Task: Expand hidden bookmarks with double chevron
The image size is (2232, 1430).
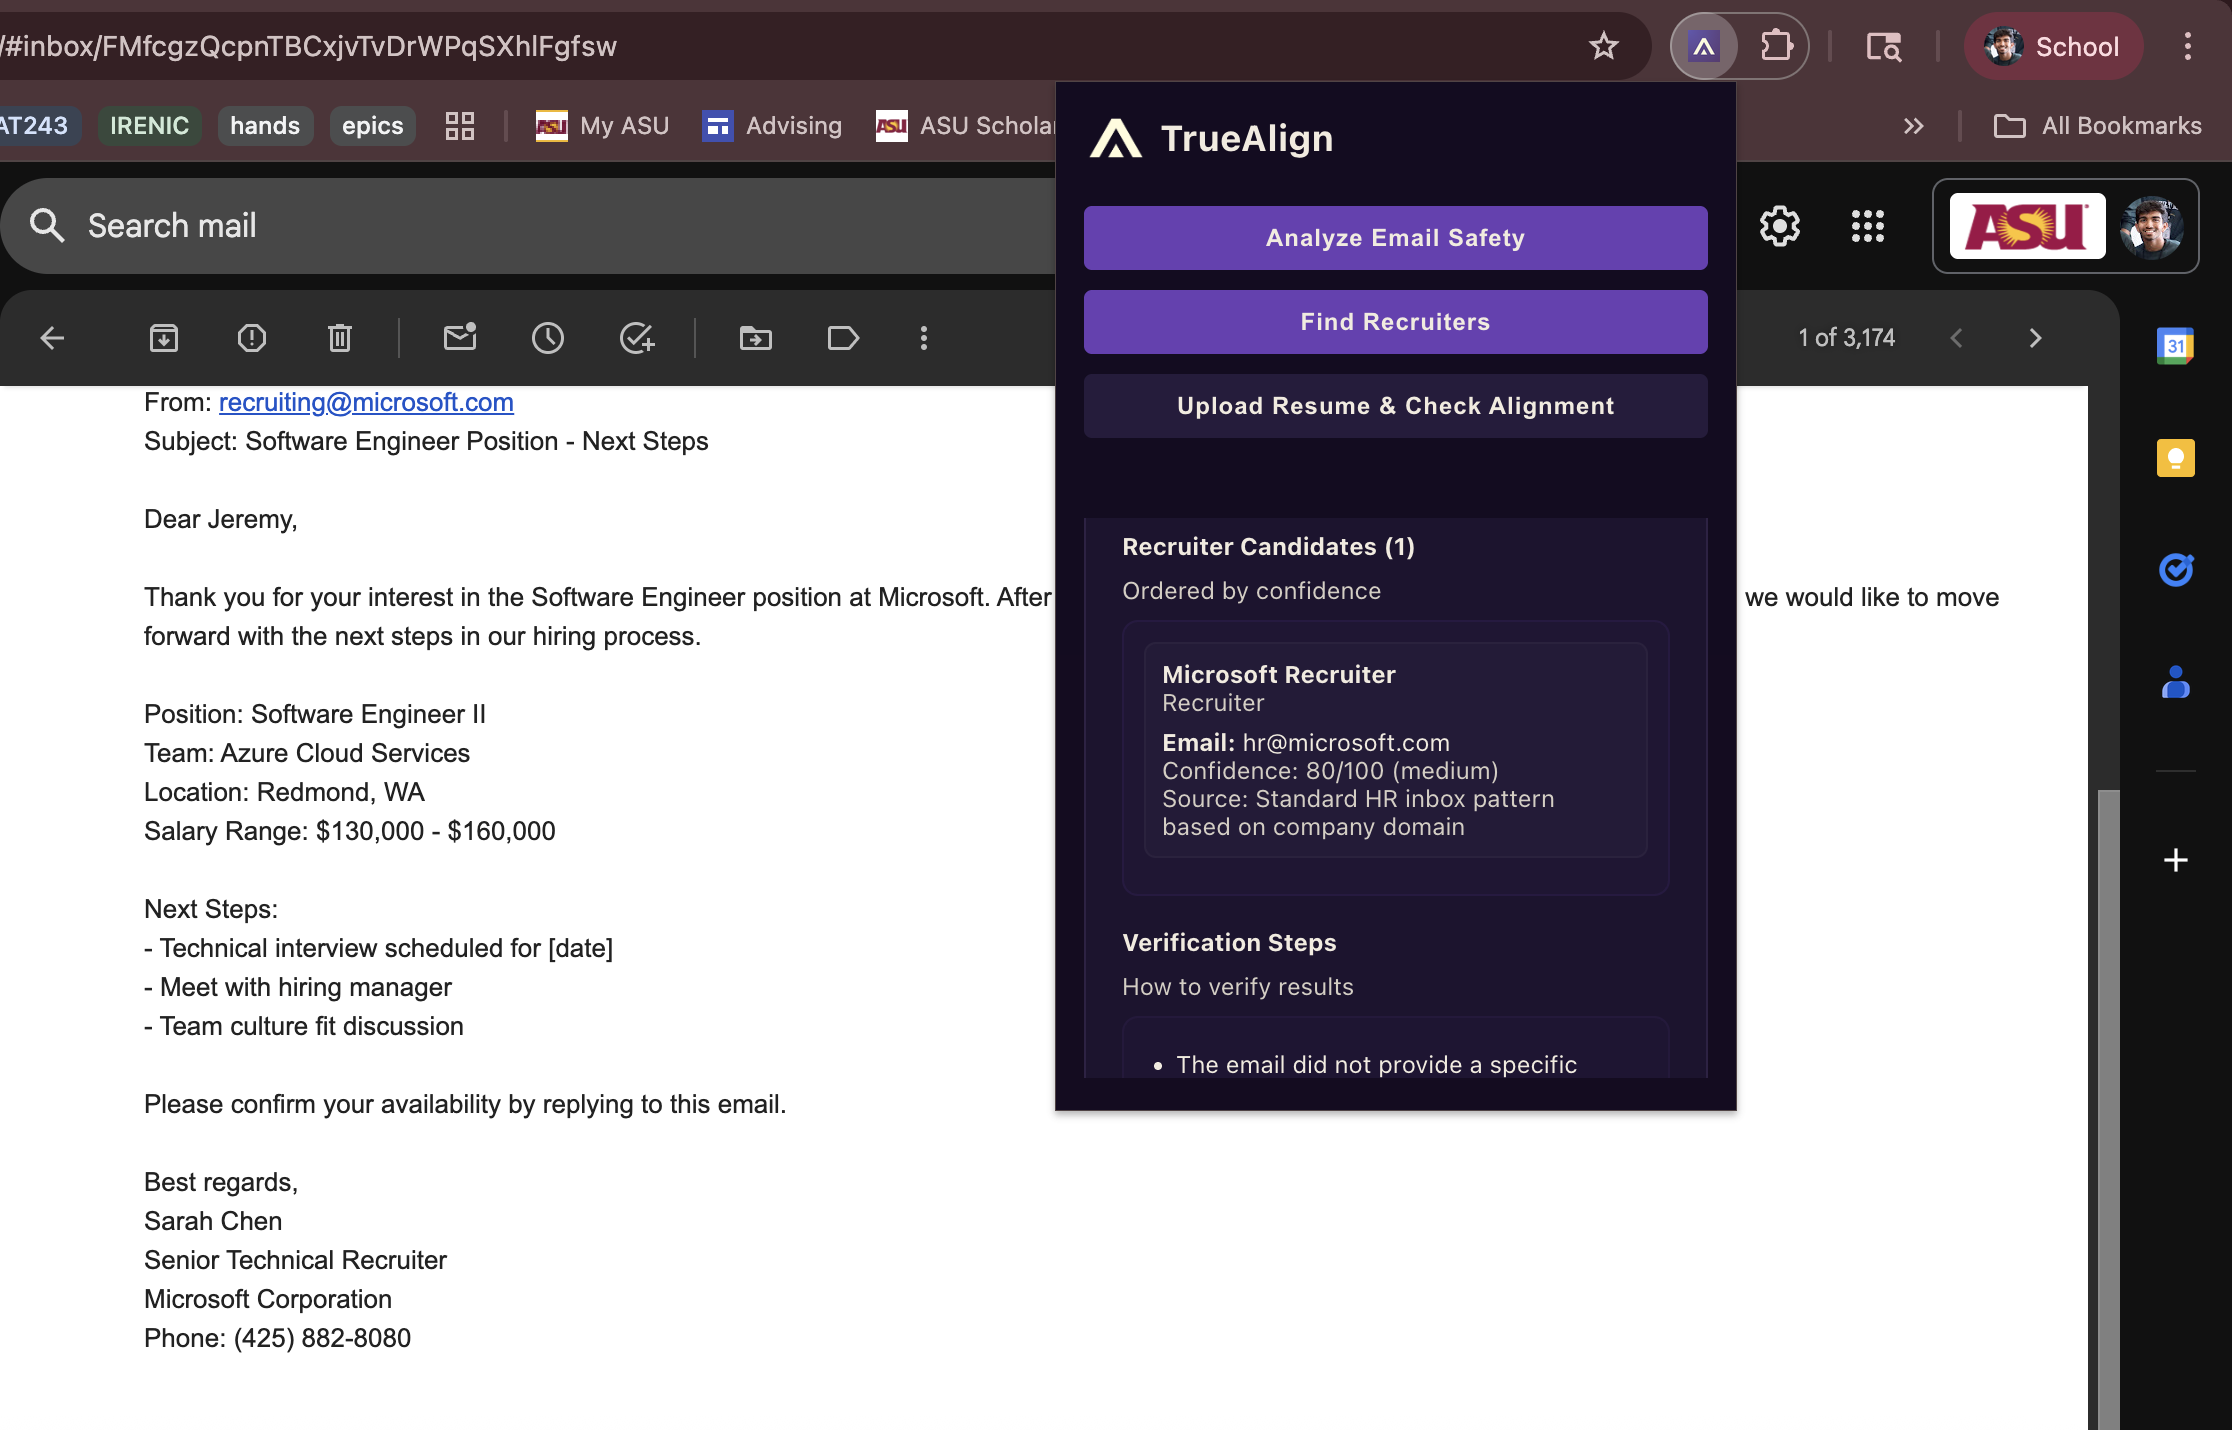Action: pyautogui.click(x=1913, y=126)
